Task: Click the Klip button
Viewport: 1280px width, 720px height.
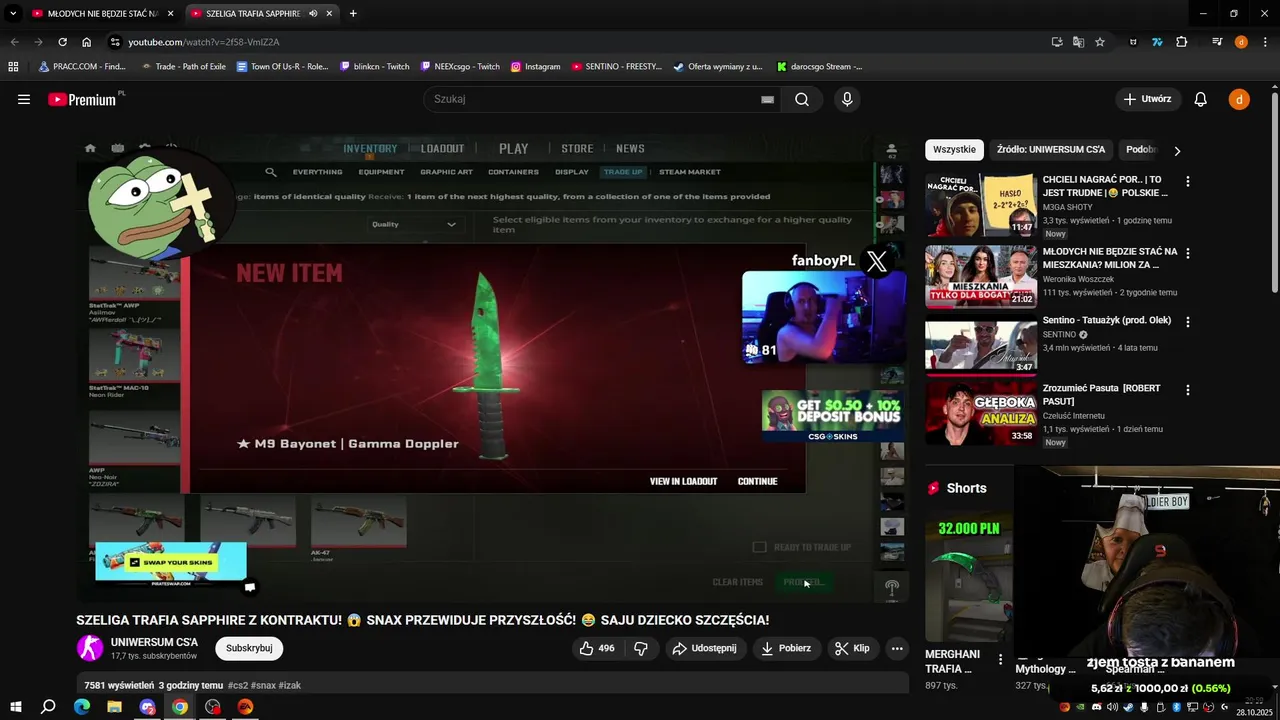Action: click(852, 648)
